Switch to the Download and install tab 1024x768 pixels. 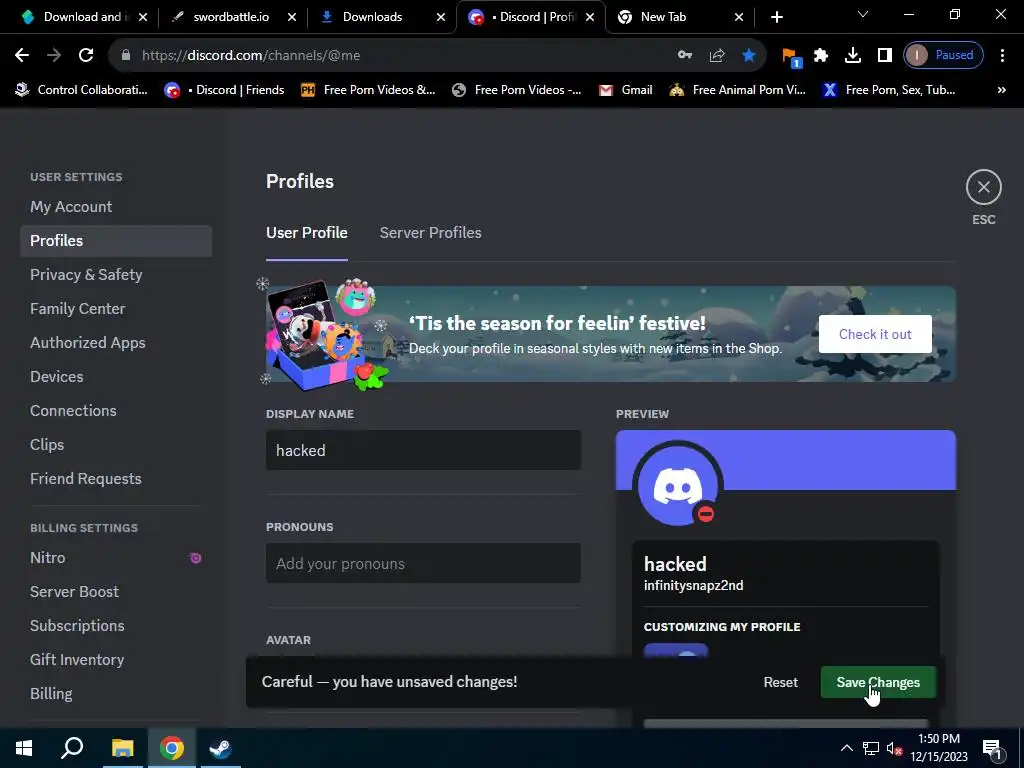click(84, 17)
